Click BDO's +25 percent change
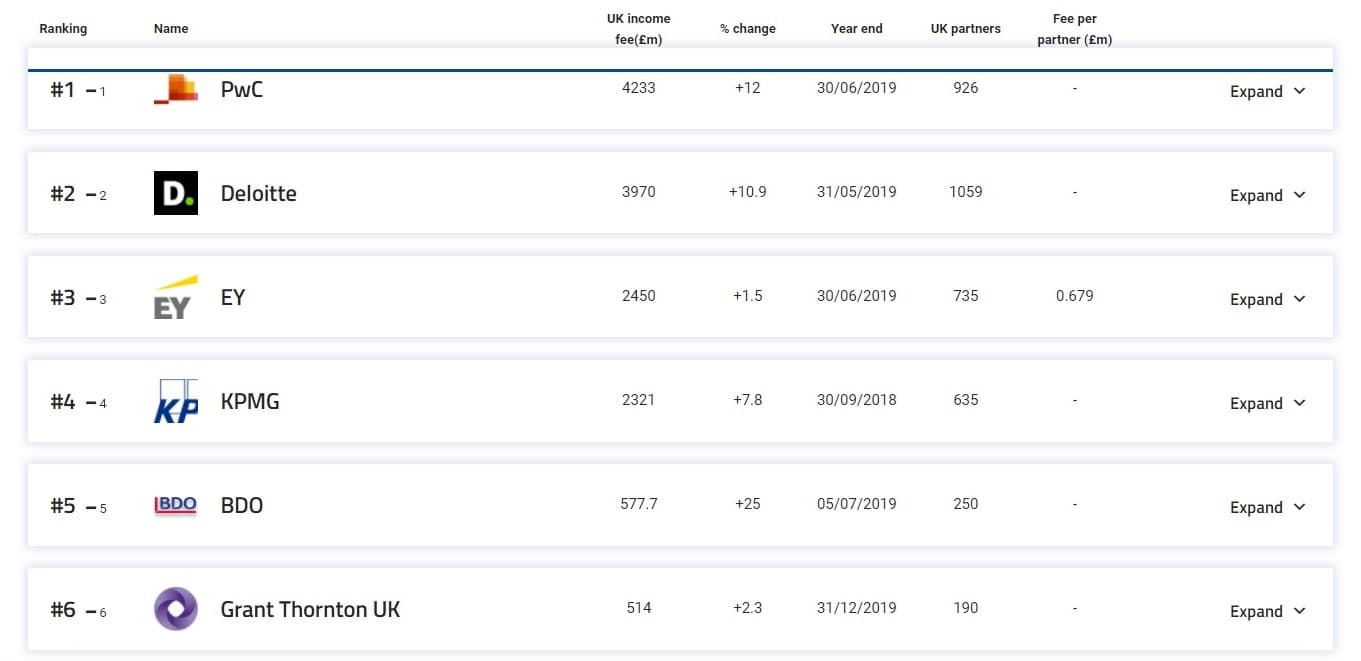Image resolution: width=1361 pixels, height=661 pixels. point(748,503)
